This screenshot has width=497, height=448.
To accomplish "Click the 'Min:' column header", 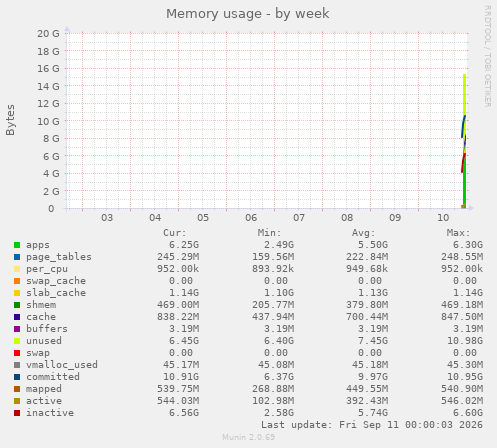I will pyautogui.click(x=270, y=233).
